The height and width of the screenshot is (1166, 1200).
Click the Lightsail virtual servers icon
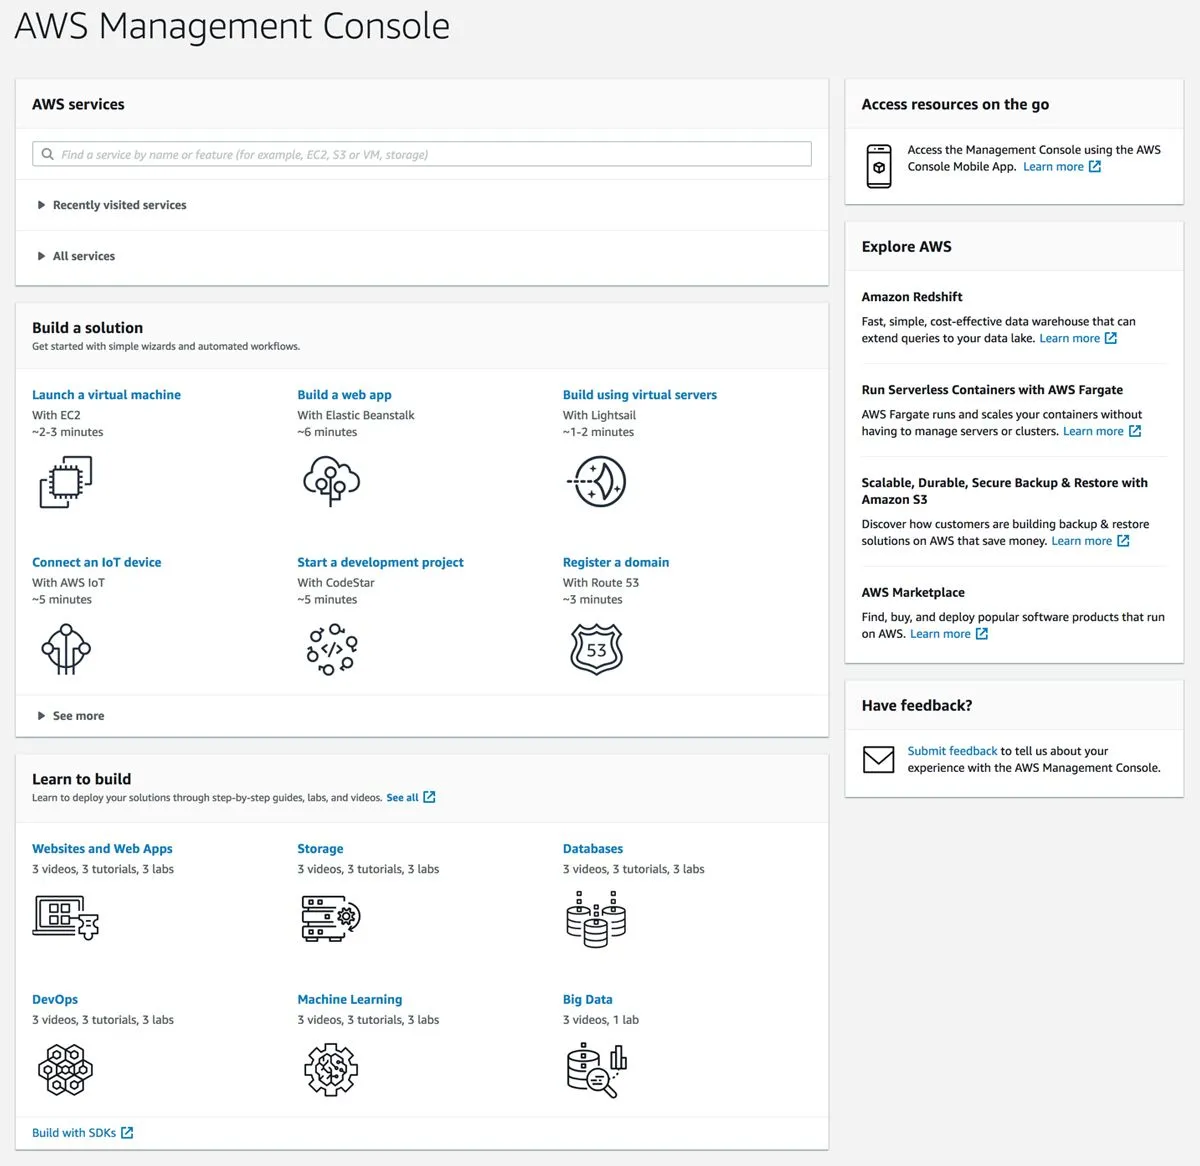click(x=596, y=482)
